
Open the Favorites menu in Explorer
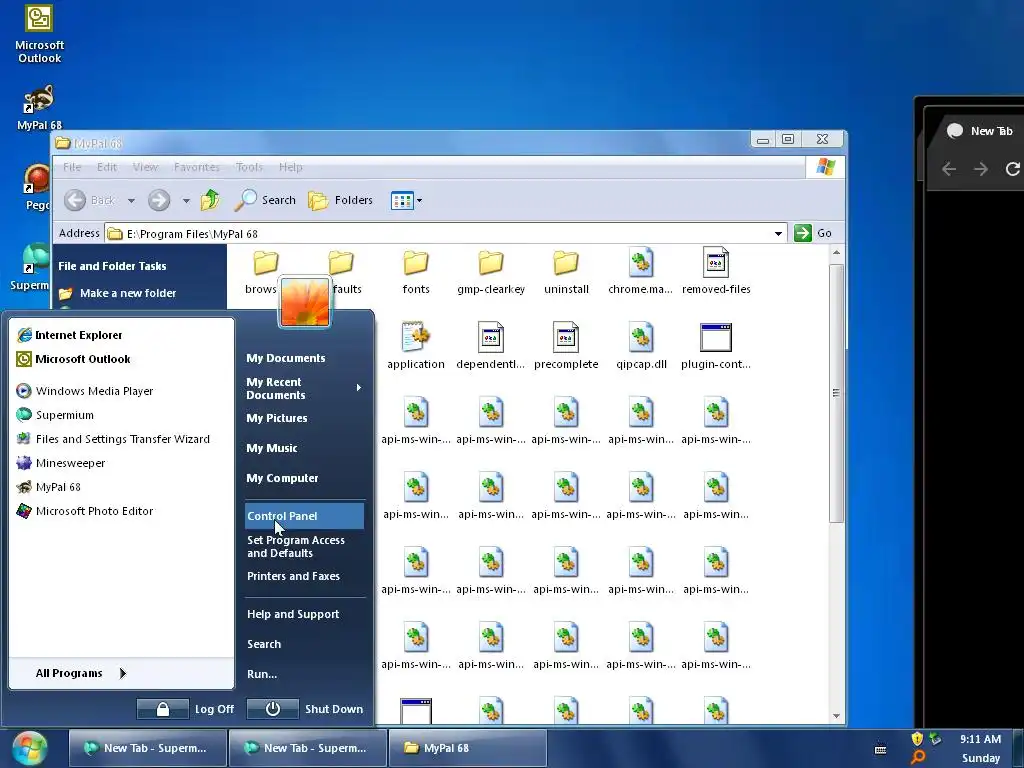coord(197,167)
